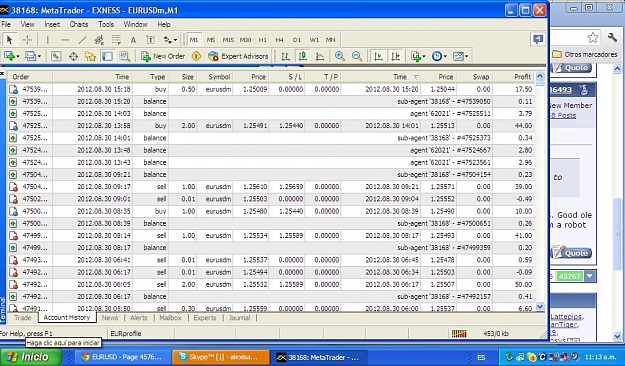The height and width of the screenshot is (366, 625).
Task: Open the profiles dropdown
Action: click(x=33, y=56)
